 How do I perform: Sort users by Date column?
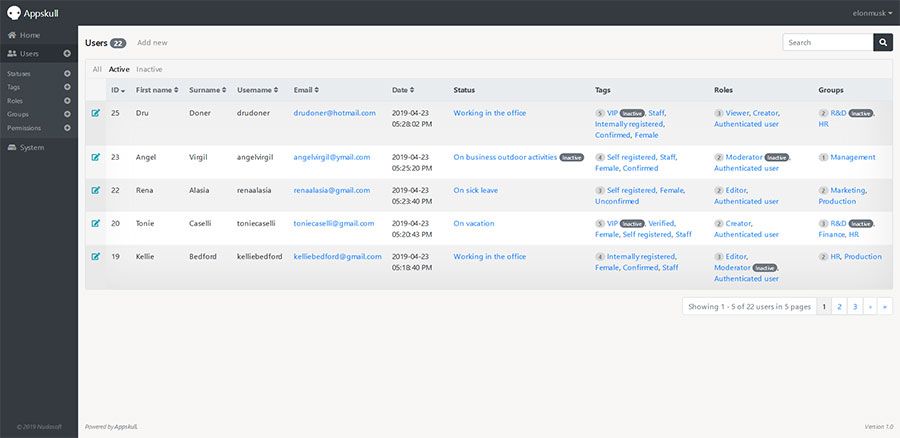(x=403, y=90)
